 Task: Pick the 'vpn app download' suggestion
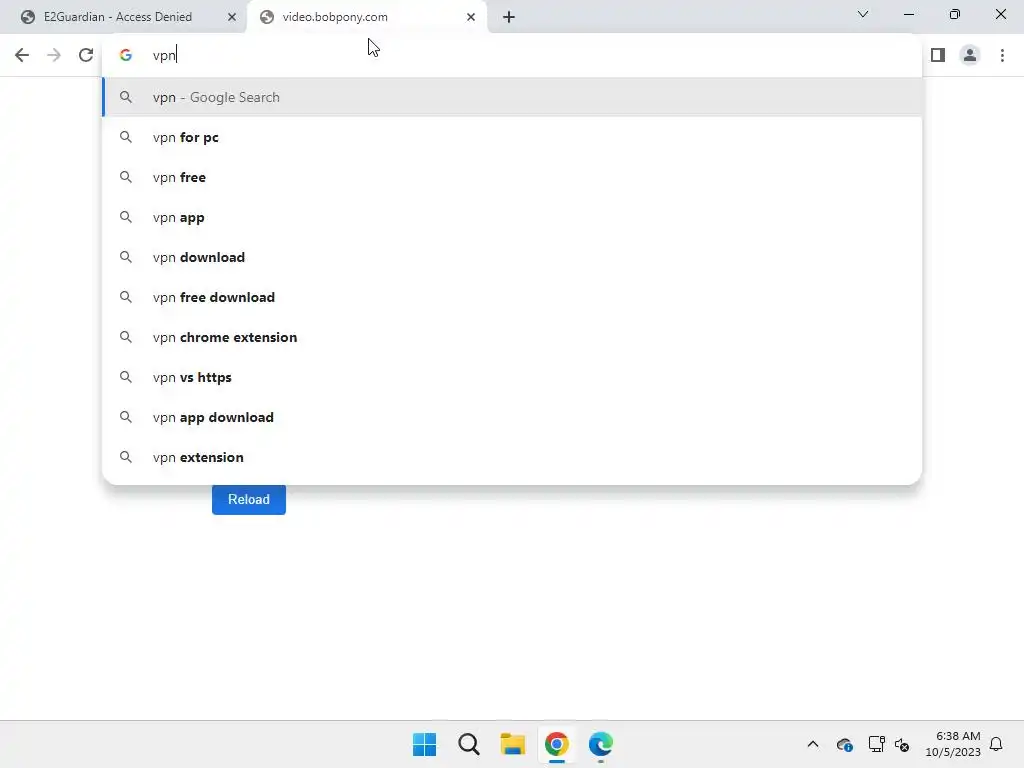pyautogui.click(x=512, y=417)
